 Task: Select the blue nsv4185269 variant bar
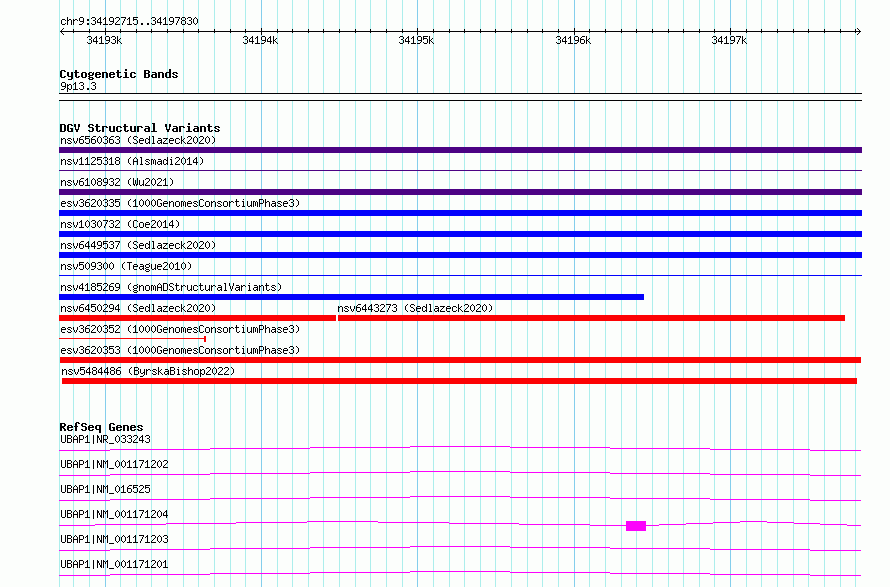(351, 297)
